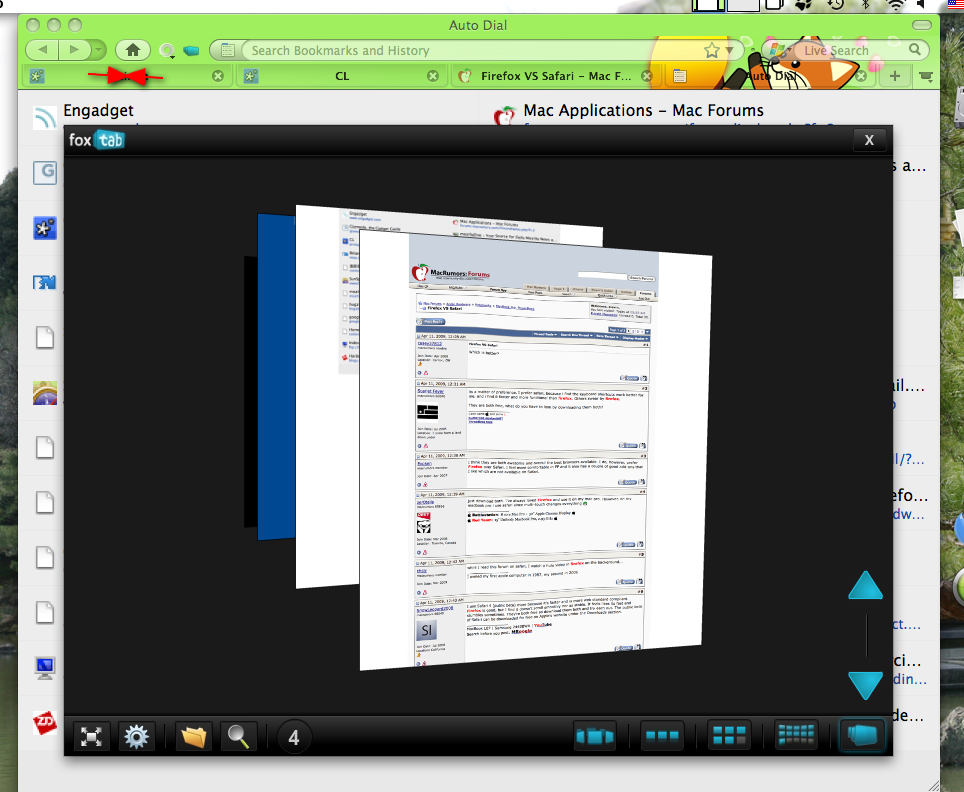Click FoxTab up arrow
964x792 pixels.
866,585
